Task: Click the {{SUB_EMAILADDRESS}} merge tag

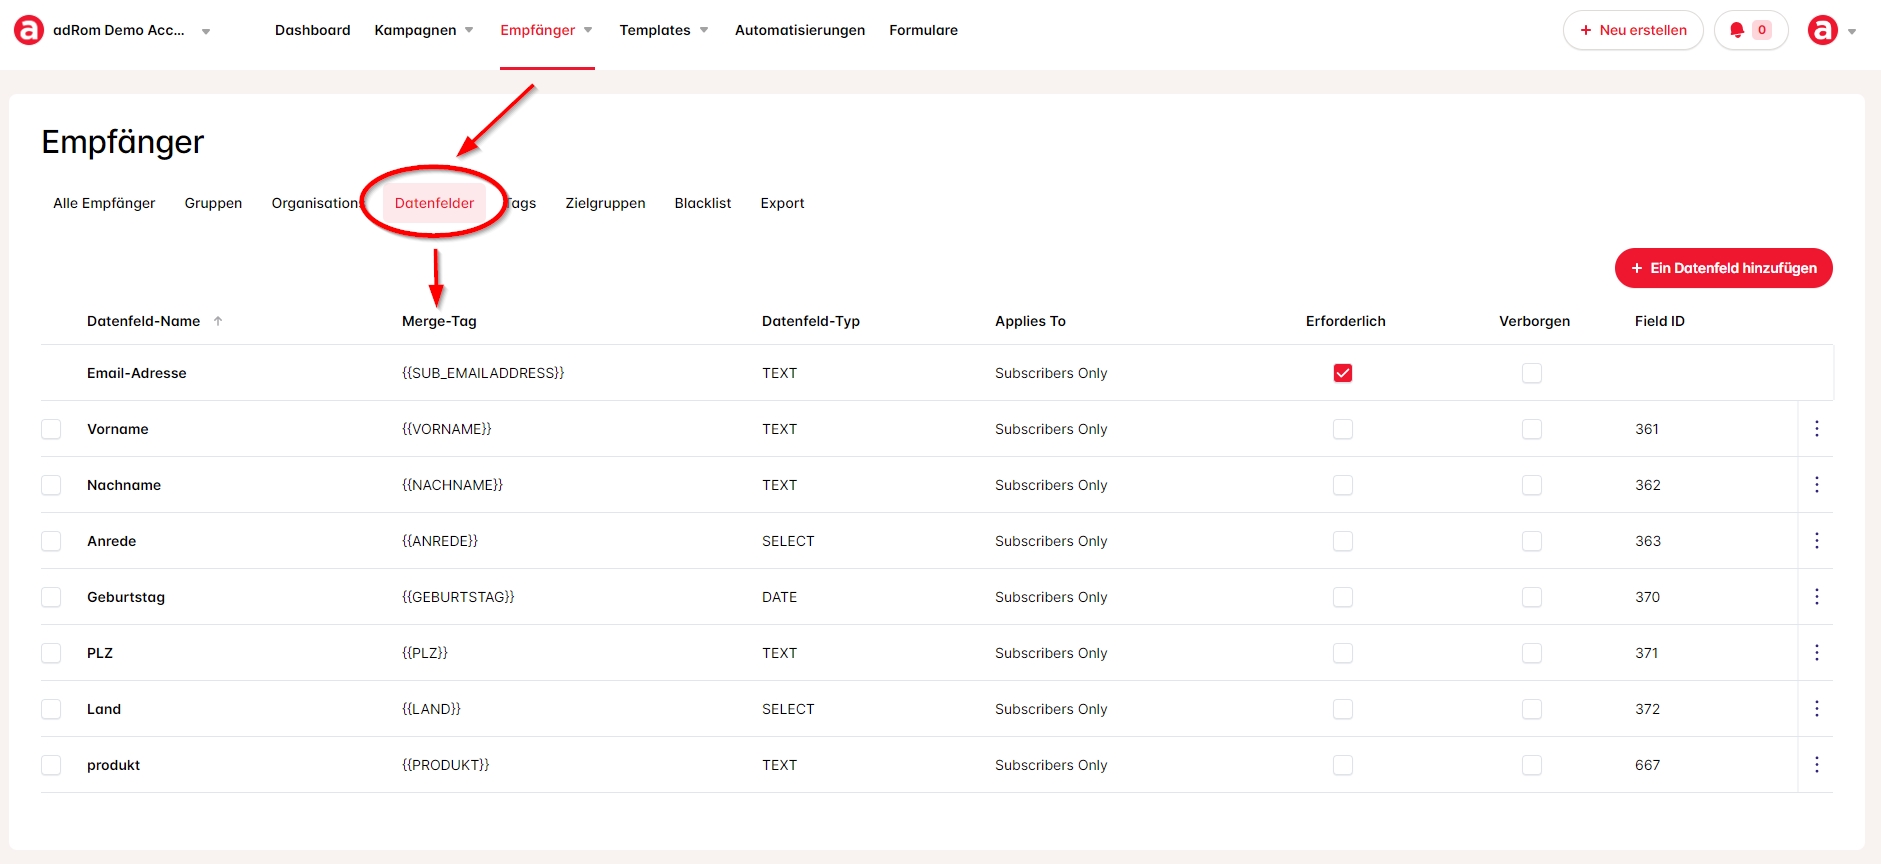Action: (x=483, y=373)
